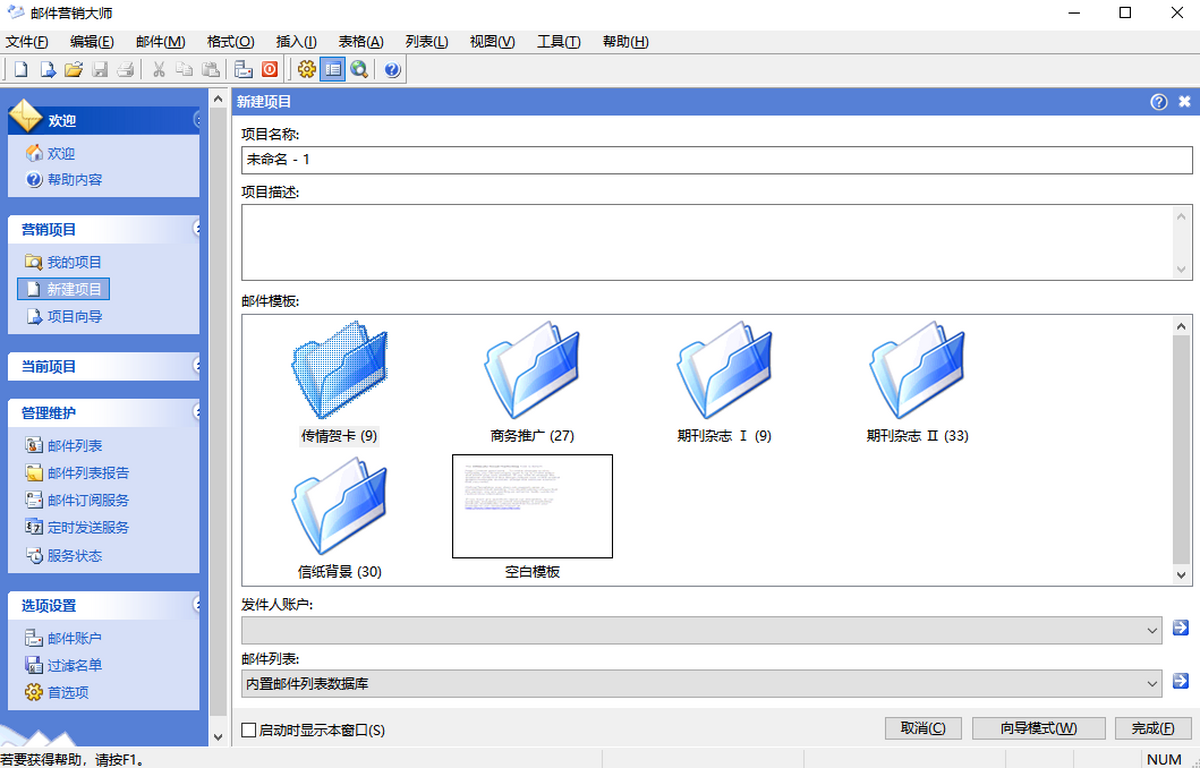Open the 文件(F) menu

click(x=27, y=42)
